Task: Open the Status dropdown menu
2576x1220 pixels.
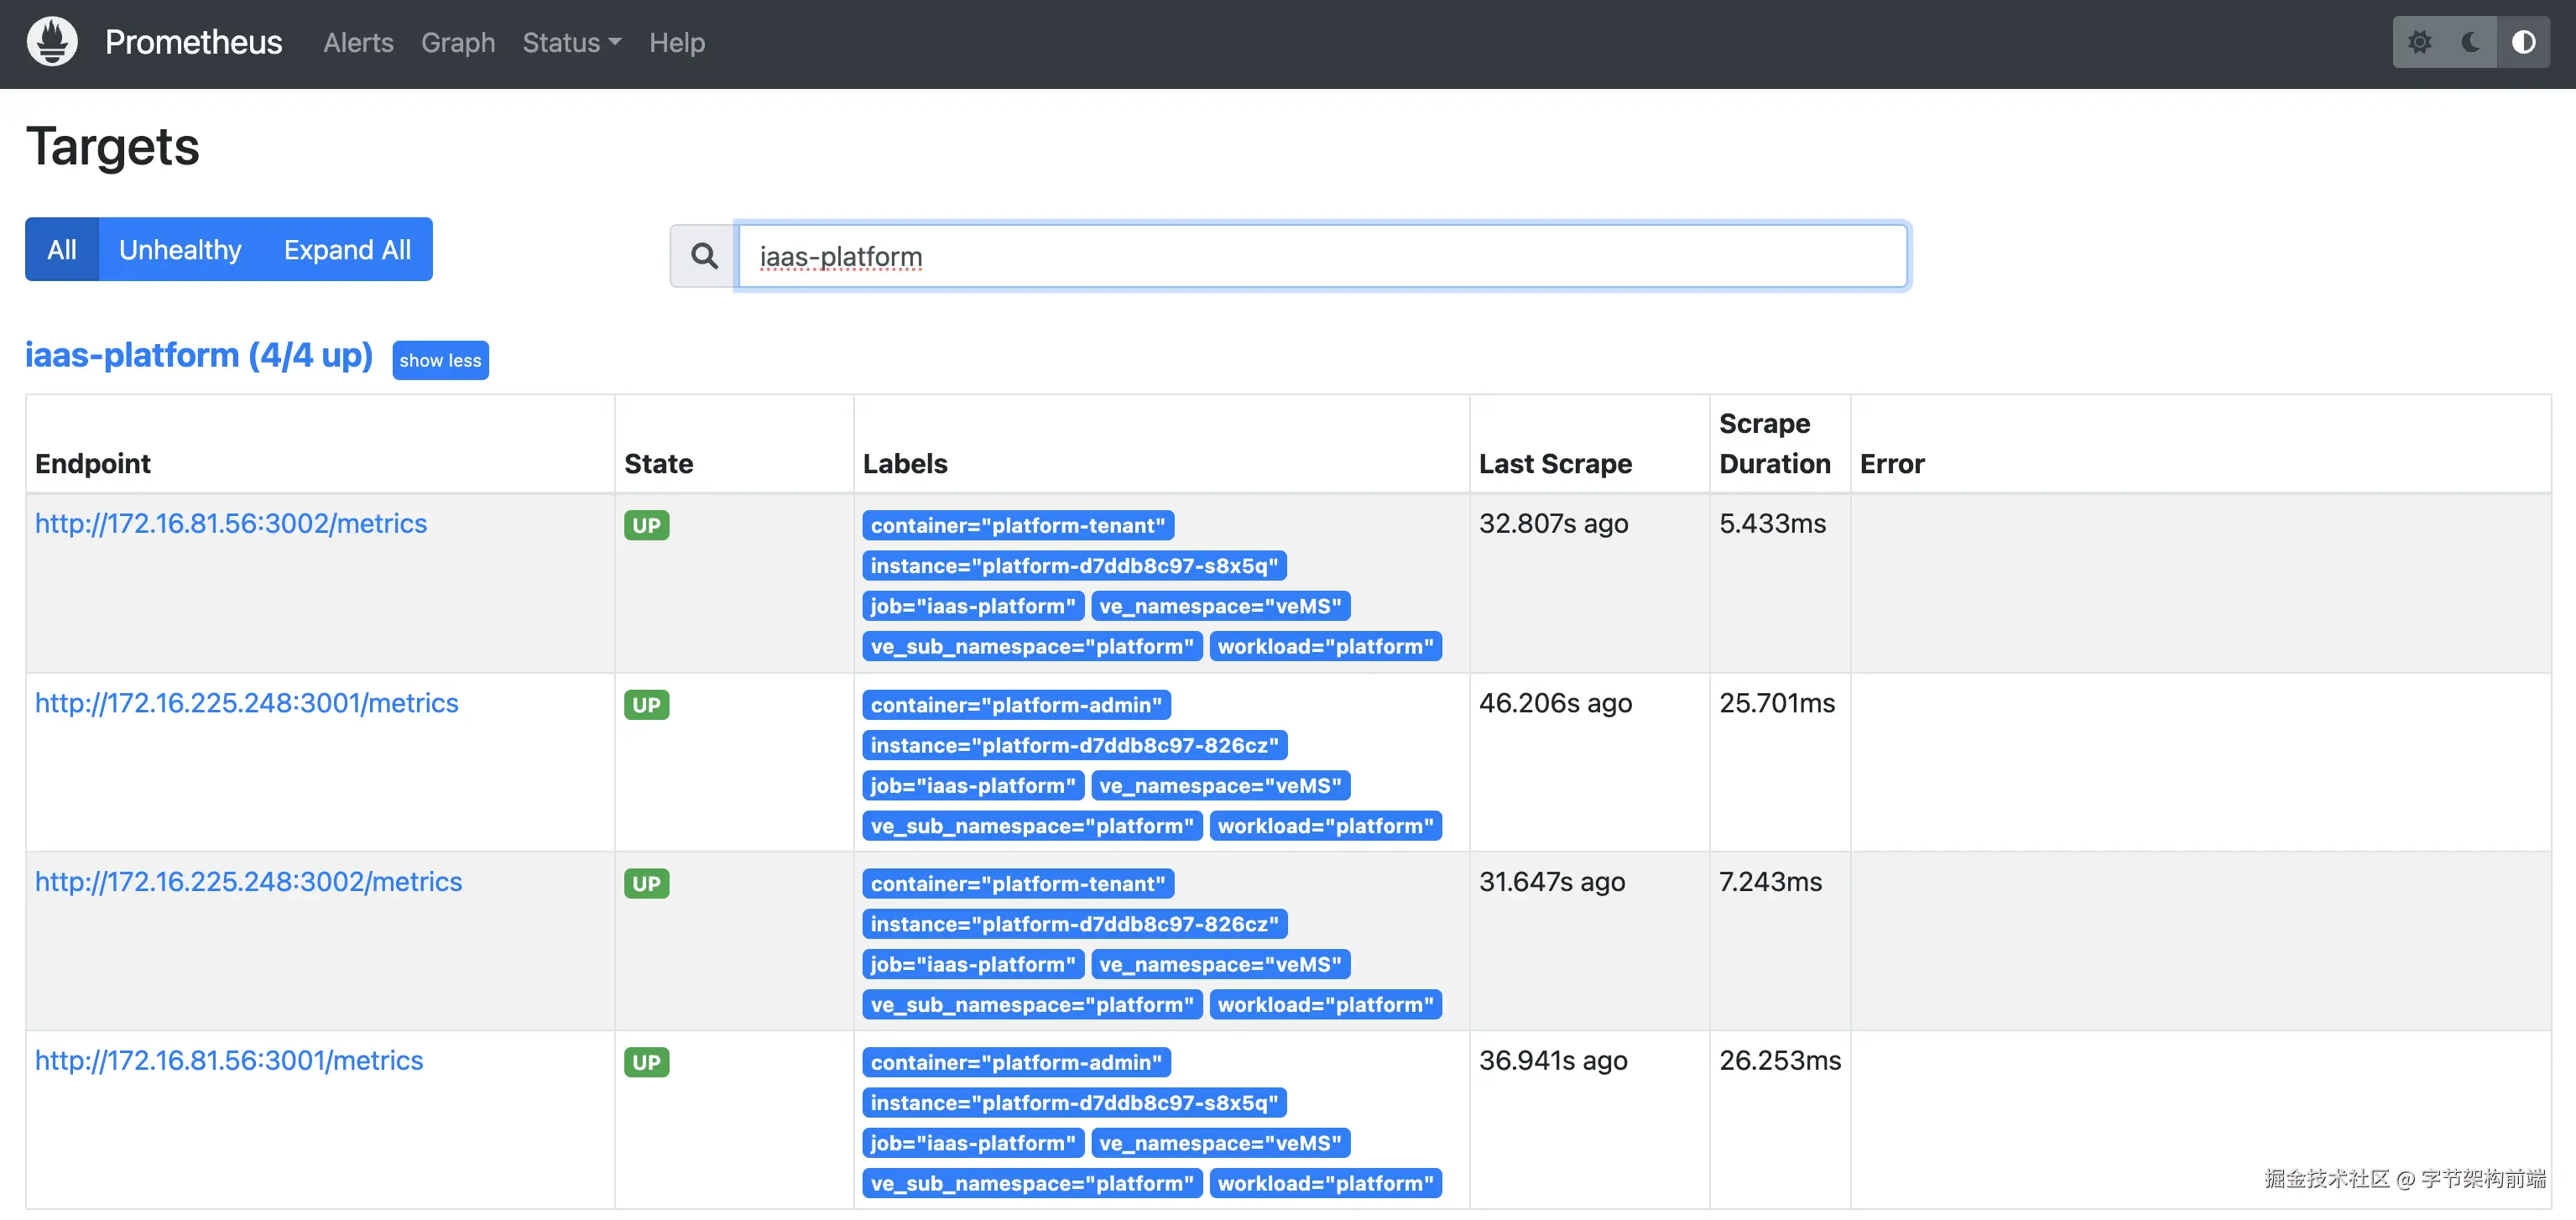Action: point(571,42)
